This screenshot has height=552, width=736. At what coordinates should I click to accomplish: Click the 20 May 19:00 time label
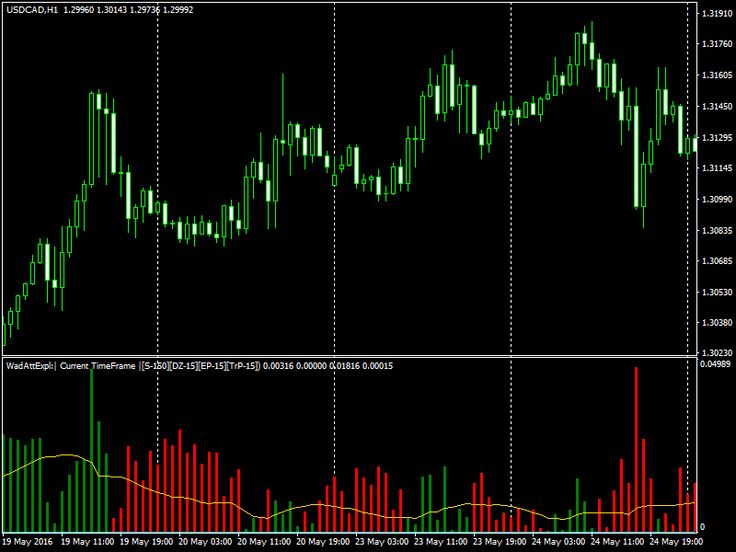[x=323, y=542]
